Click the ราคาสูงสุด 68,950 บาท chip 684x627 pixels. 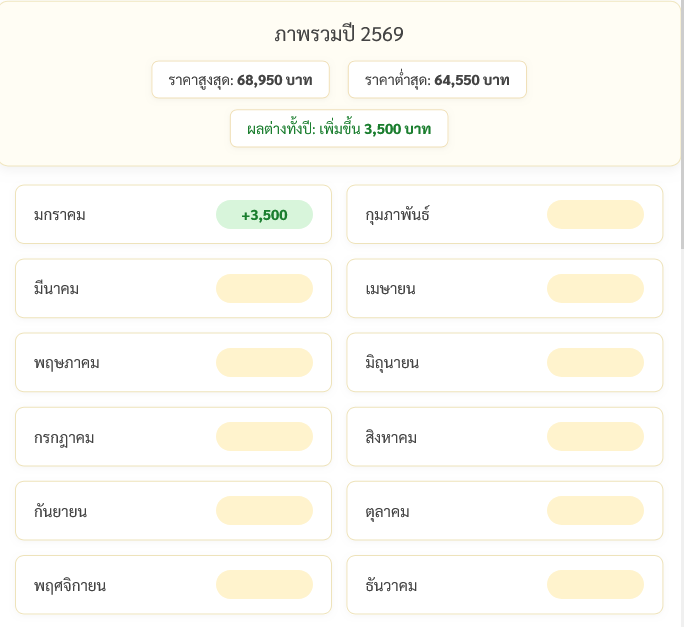(240, 80)
